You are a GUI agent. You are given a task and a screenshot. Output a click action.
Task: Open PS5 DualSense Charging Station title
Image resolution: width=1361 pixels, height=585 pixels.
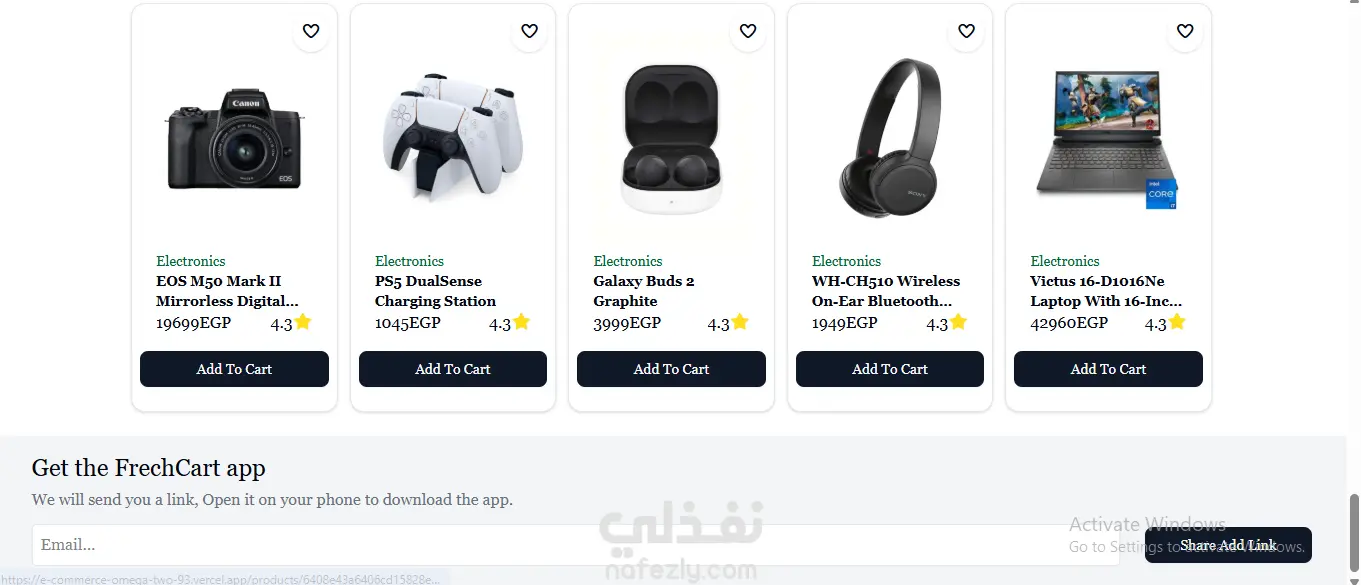[x=435, y=291]
